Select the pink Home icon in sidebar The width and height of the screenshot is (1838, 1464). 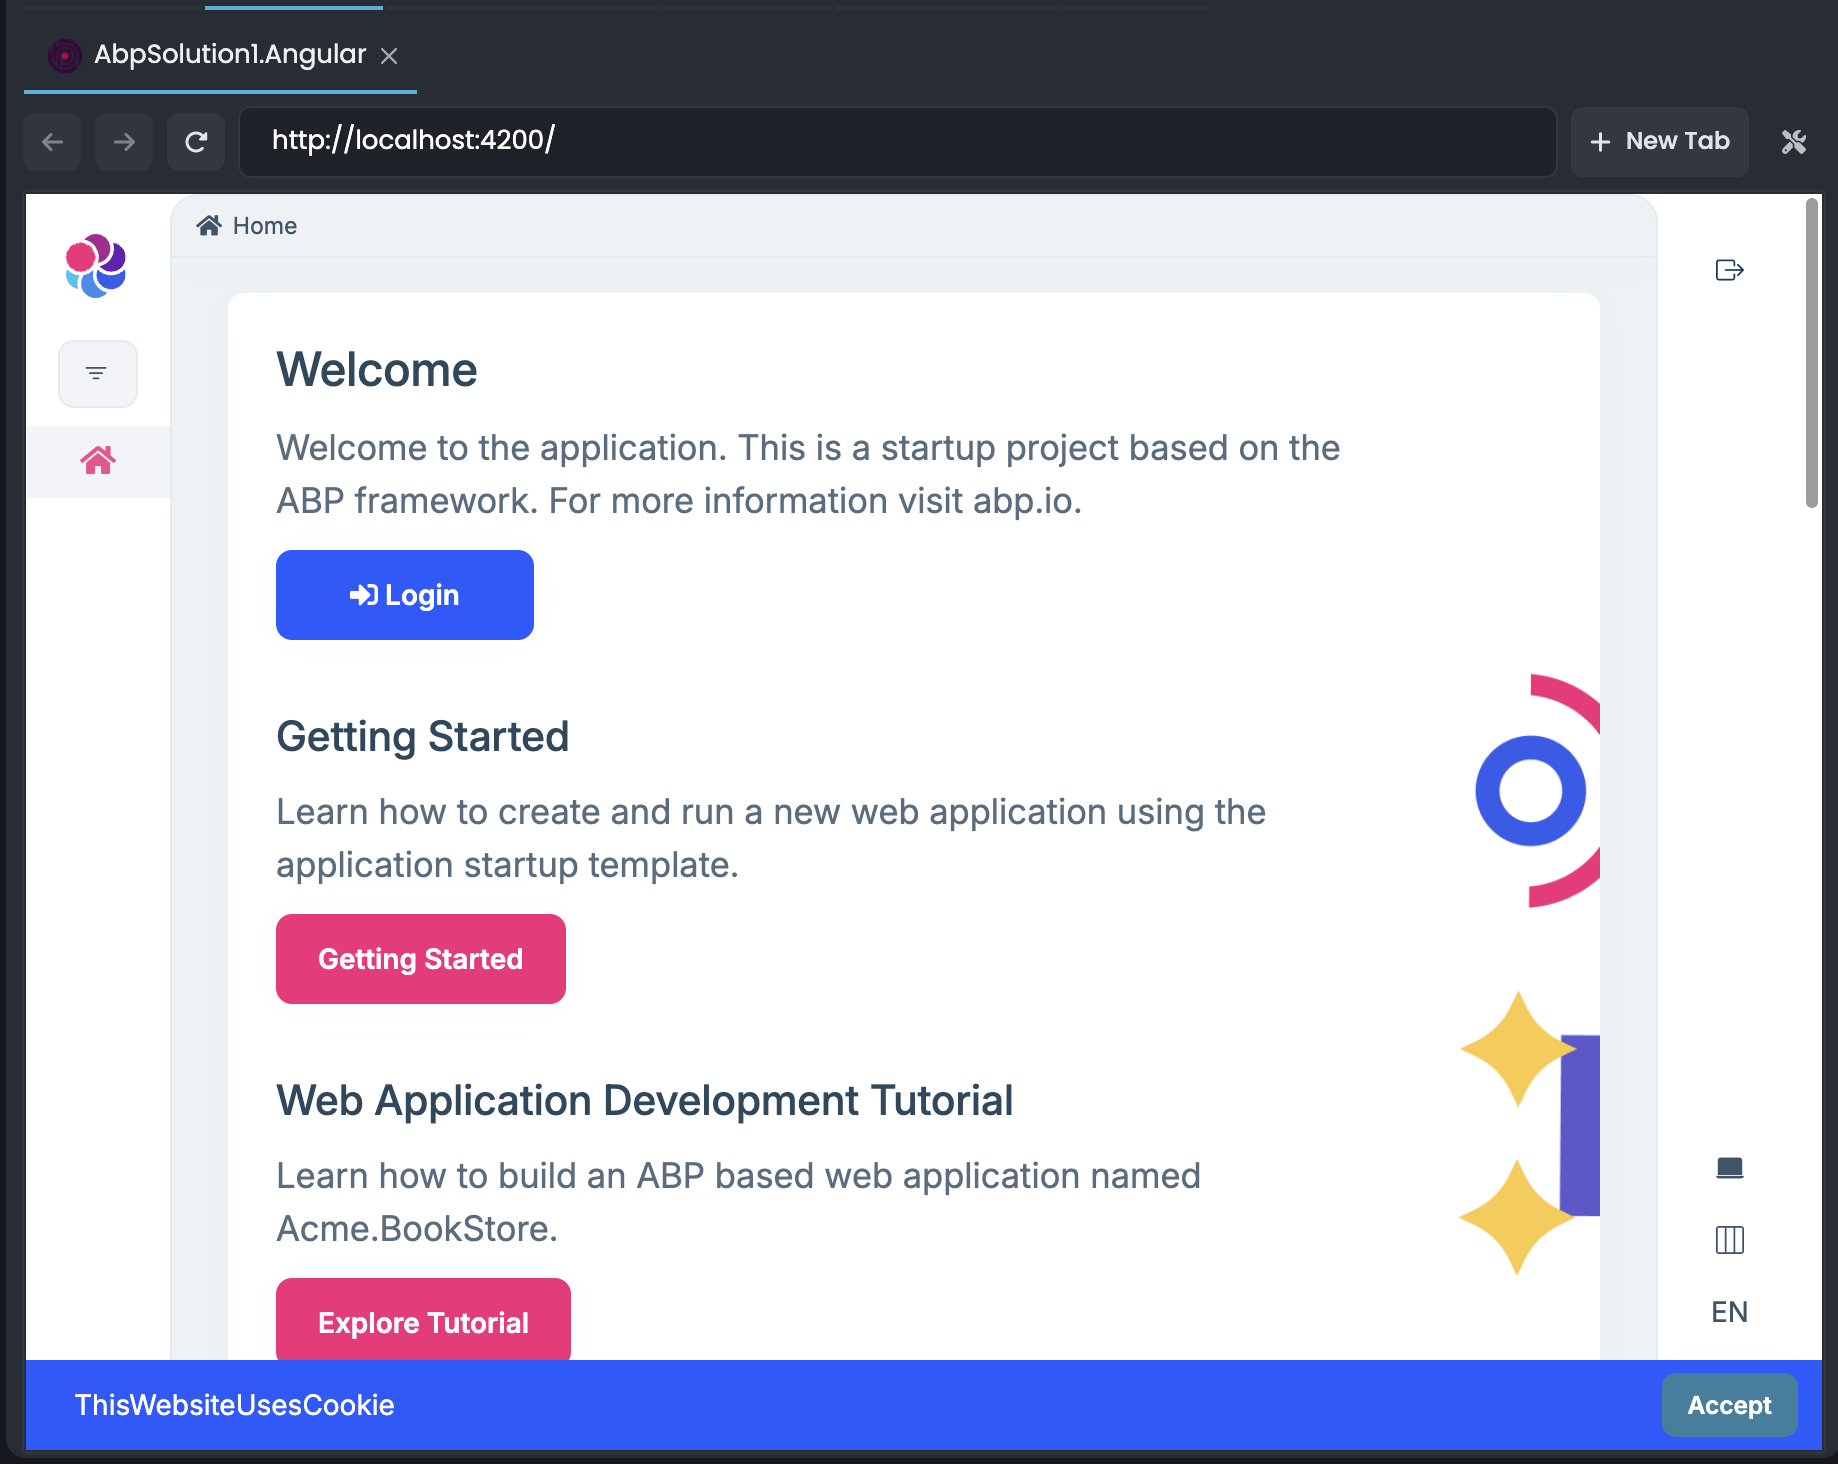98,461
